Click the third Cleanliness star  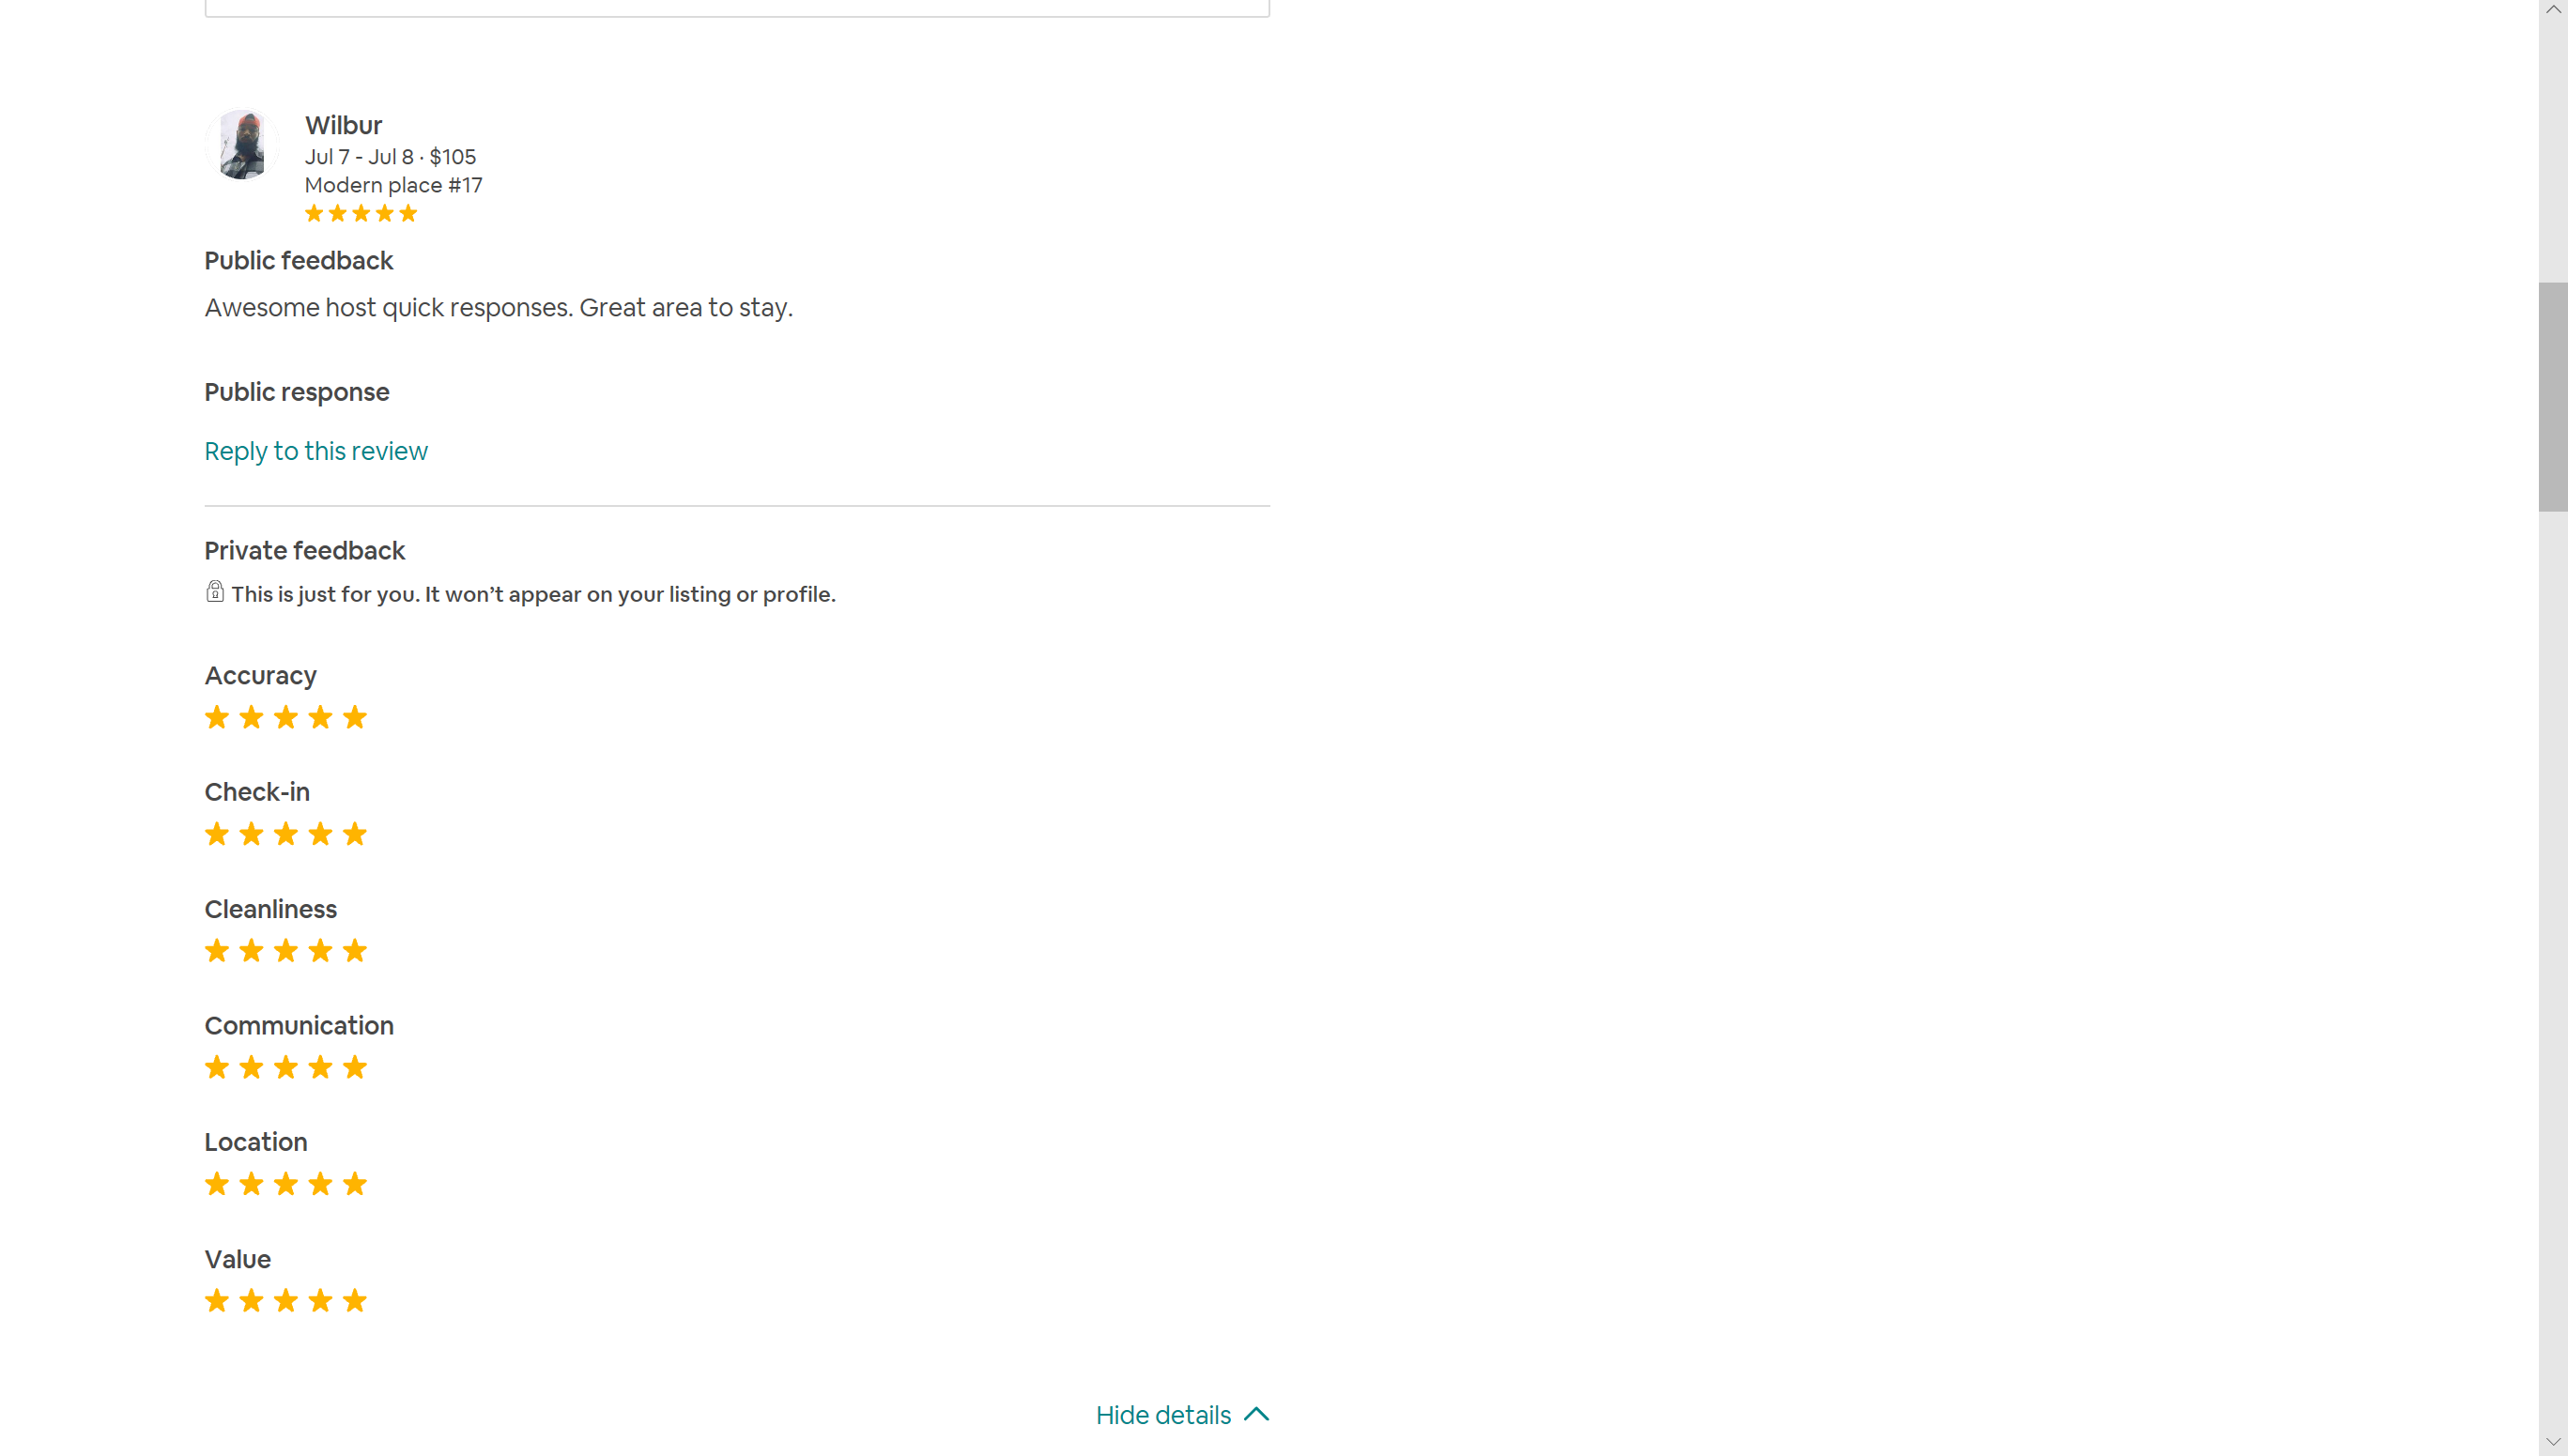[x=286, y=951]
